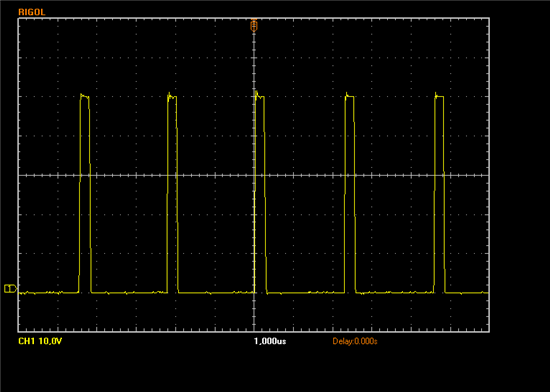Click the Delay:0.000s readout

point(355,341)
